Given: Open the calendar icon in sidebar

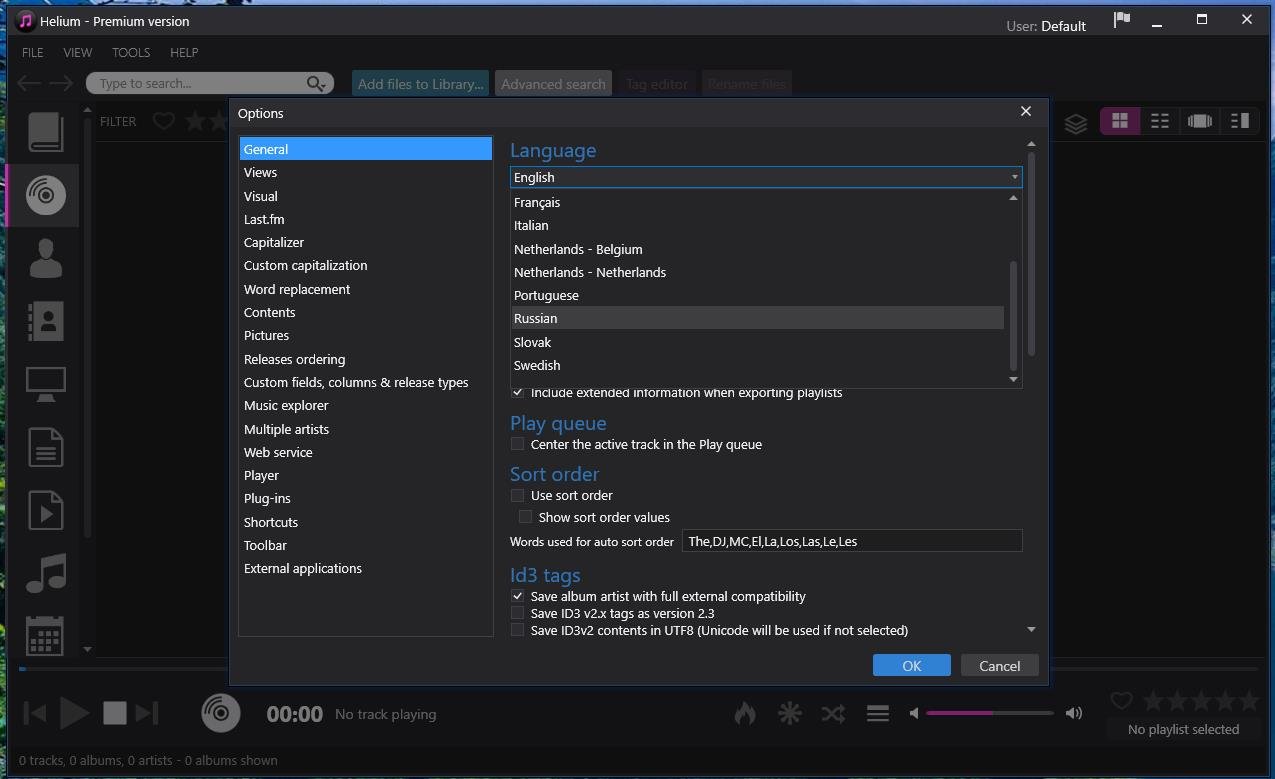Looking at the screenshot, I should (46, 636).
